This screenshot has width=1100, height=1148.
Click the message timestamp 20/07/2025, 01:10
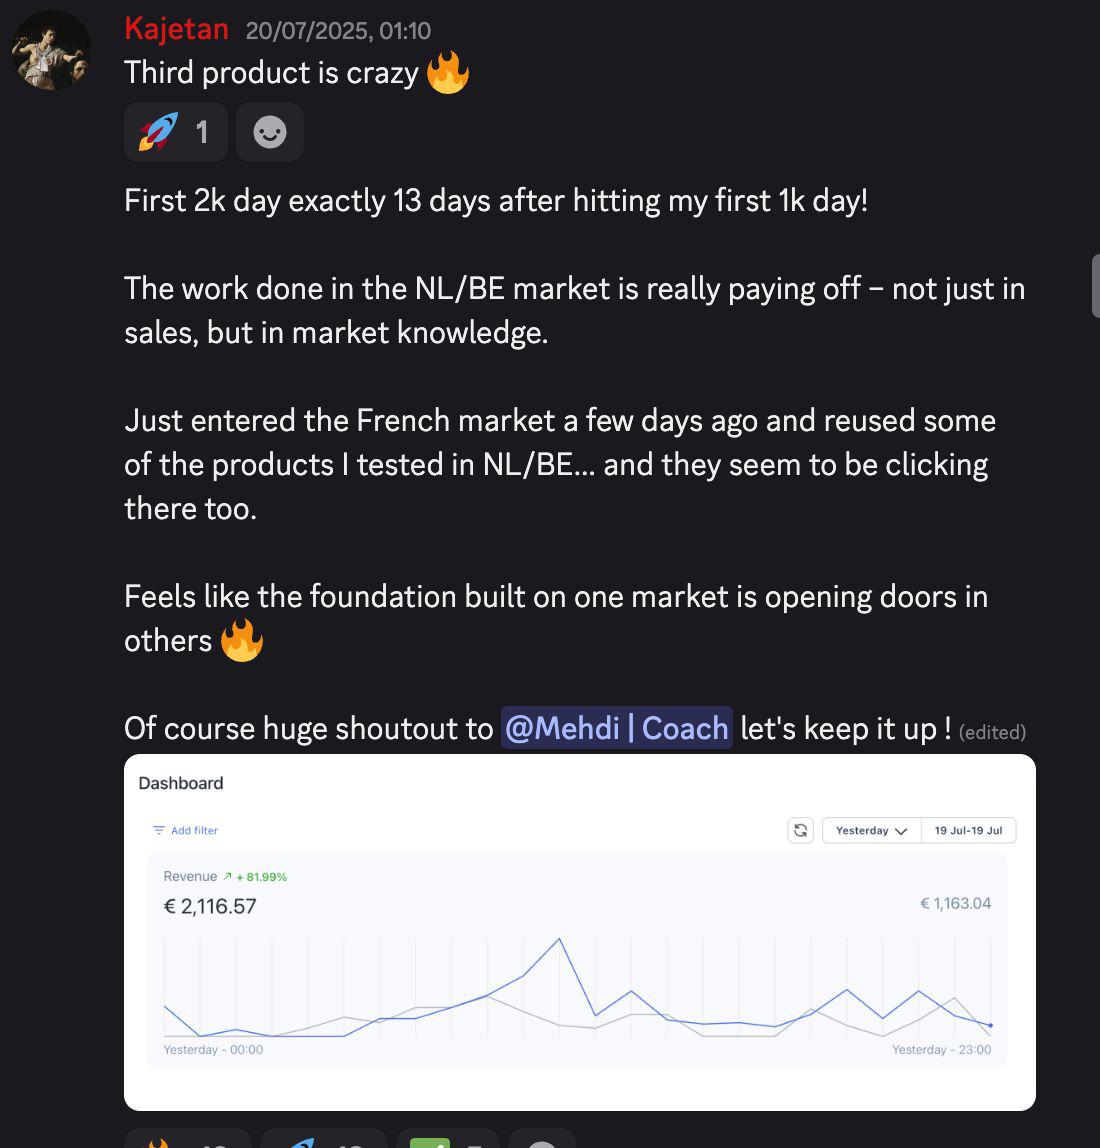pyautogui.click(x=338, y=31)
